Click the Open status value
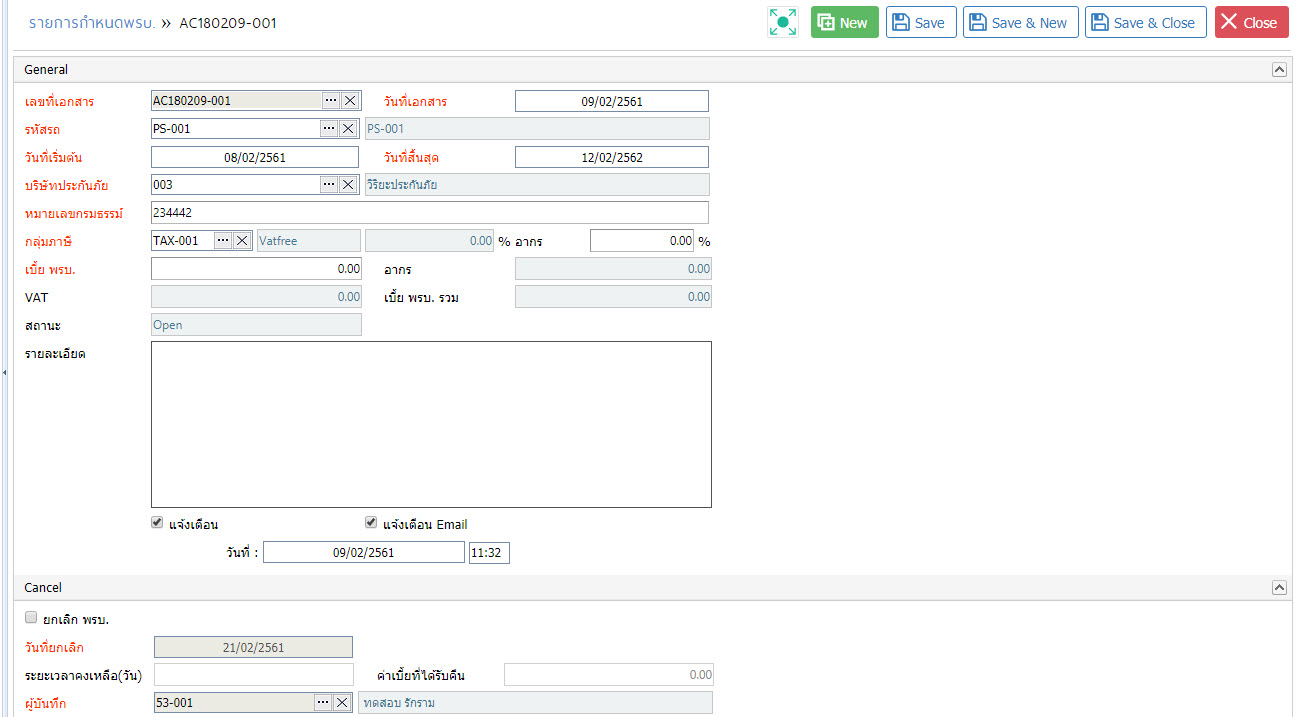 (168, 325)
